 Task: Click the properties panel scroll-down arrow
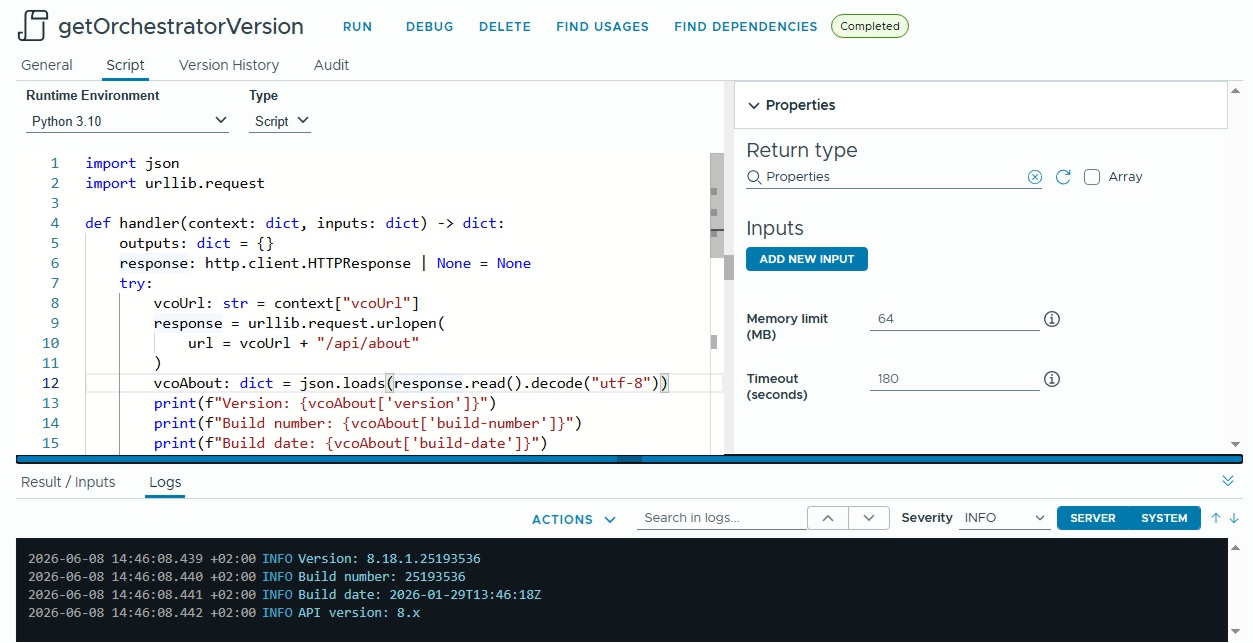coord(1235,443)
